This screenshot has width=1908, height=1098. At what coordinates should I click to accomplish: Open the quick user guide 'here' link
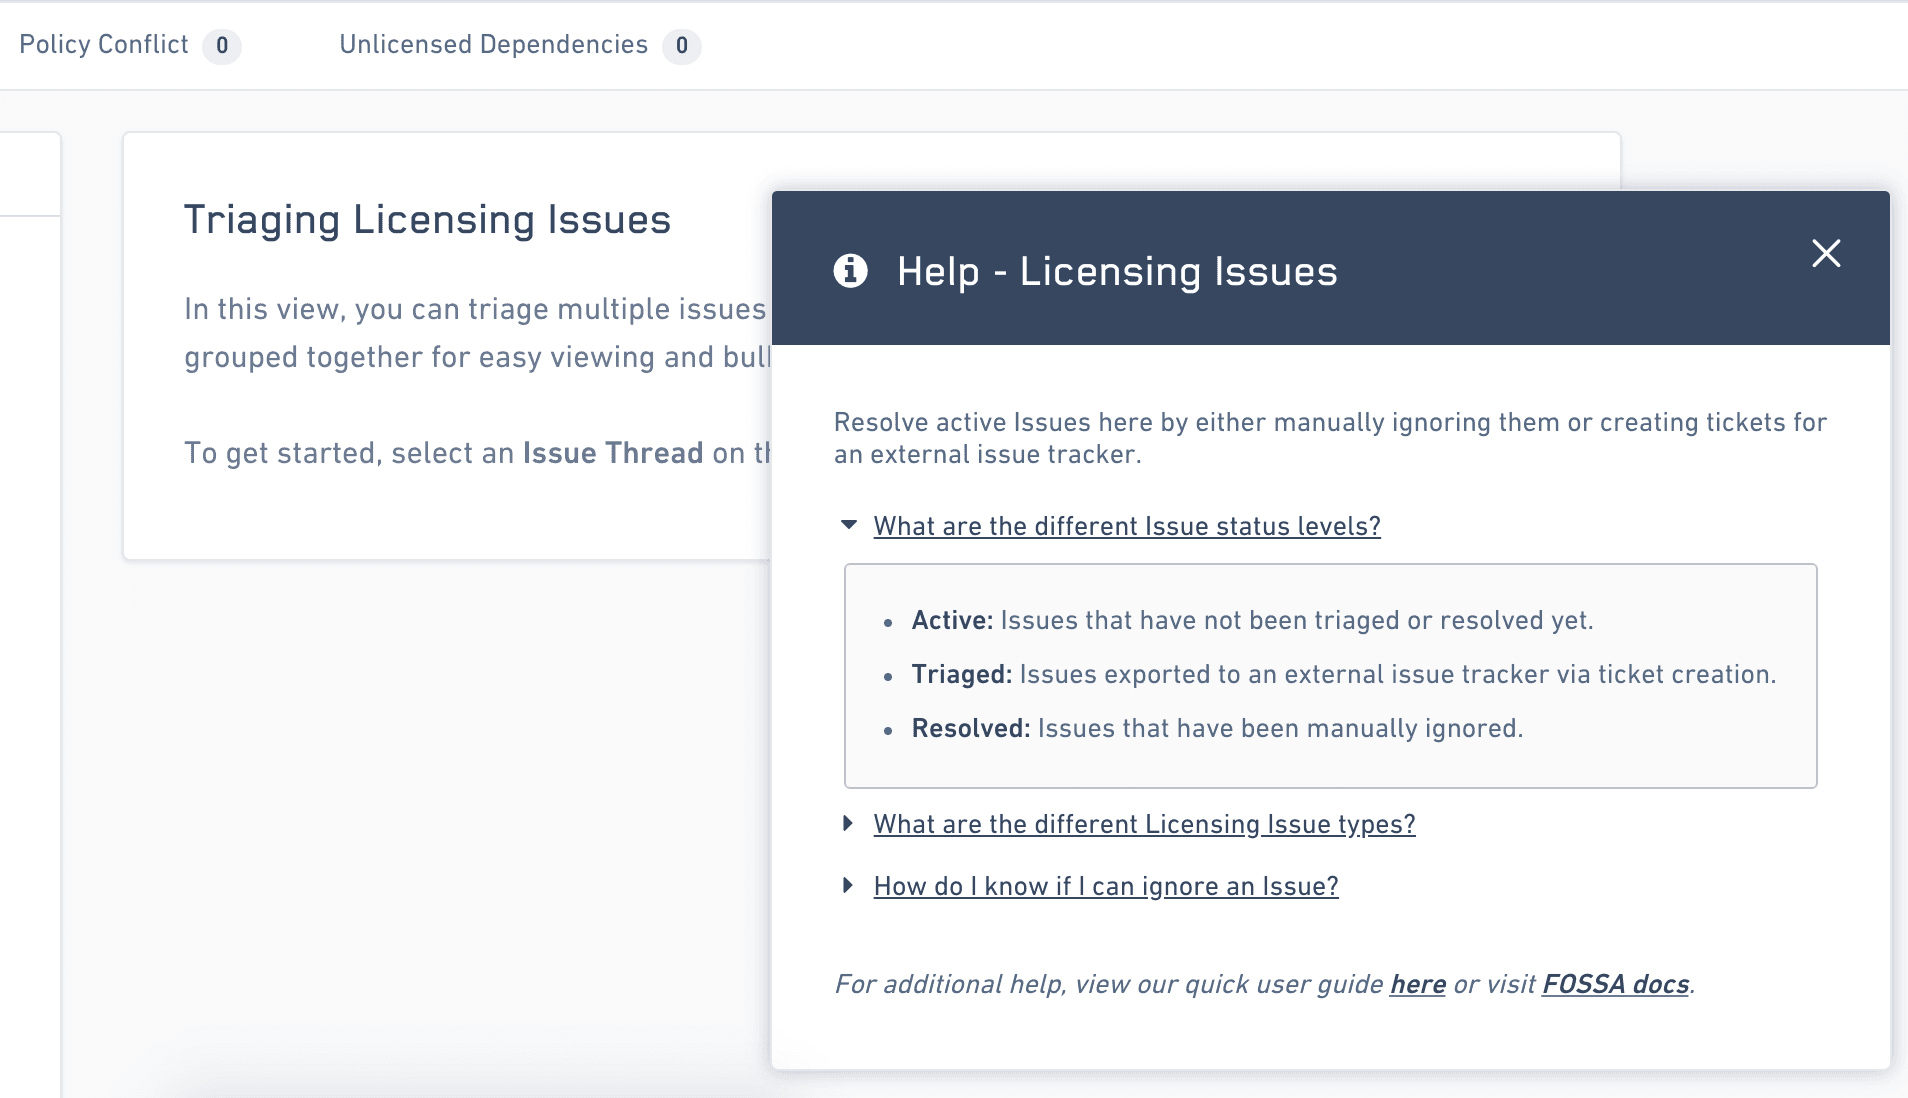(1417, 985)
